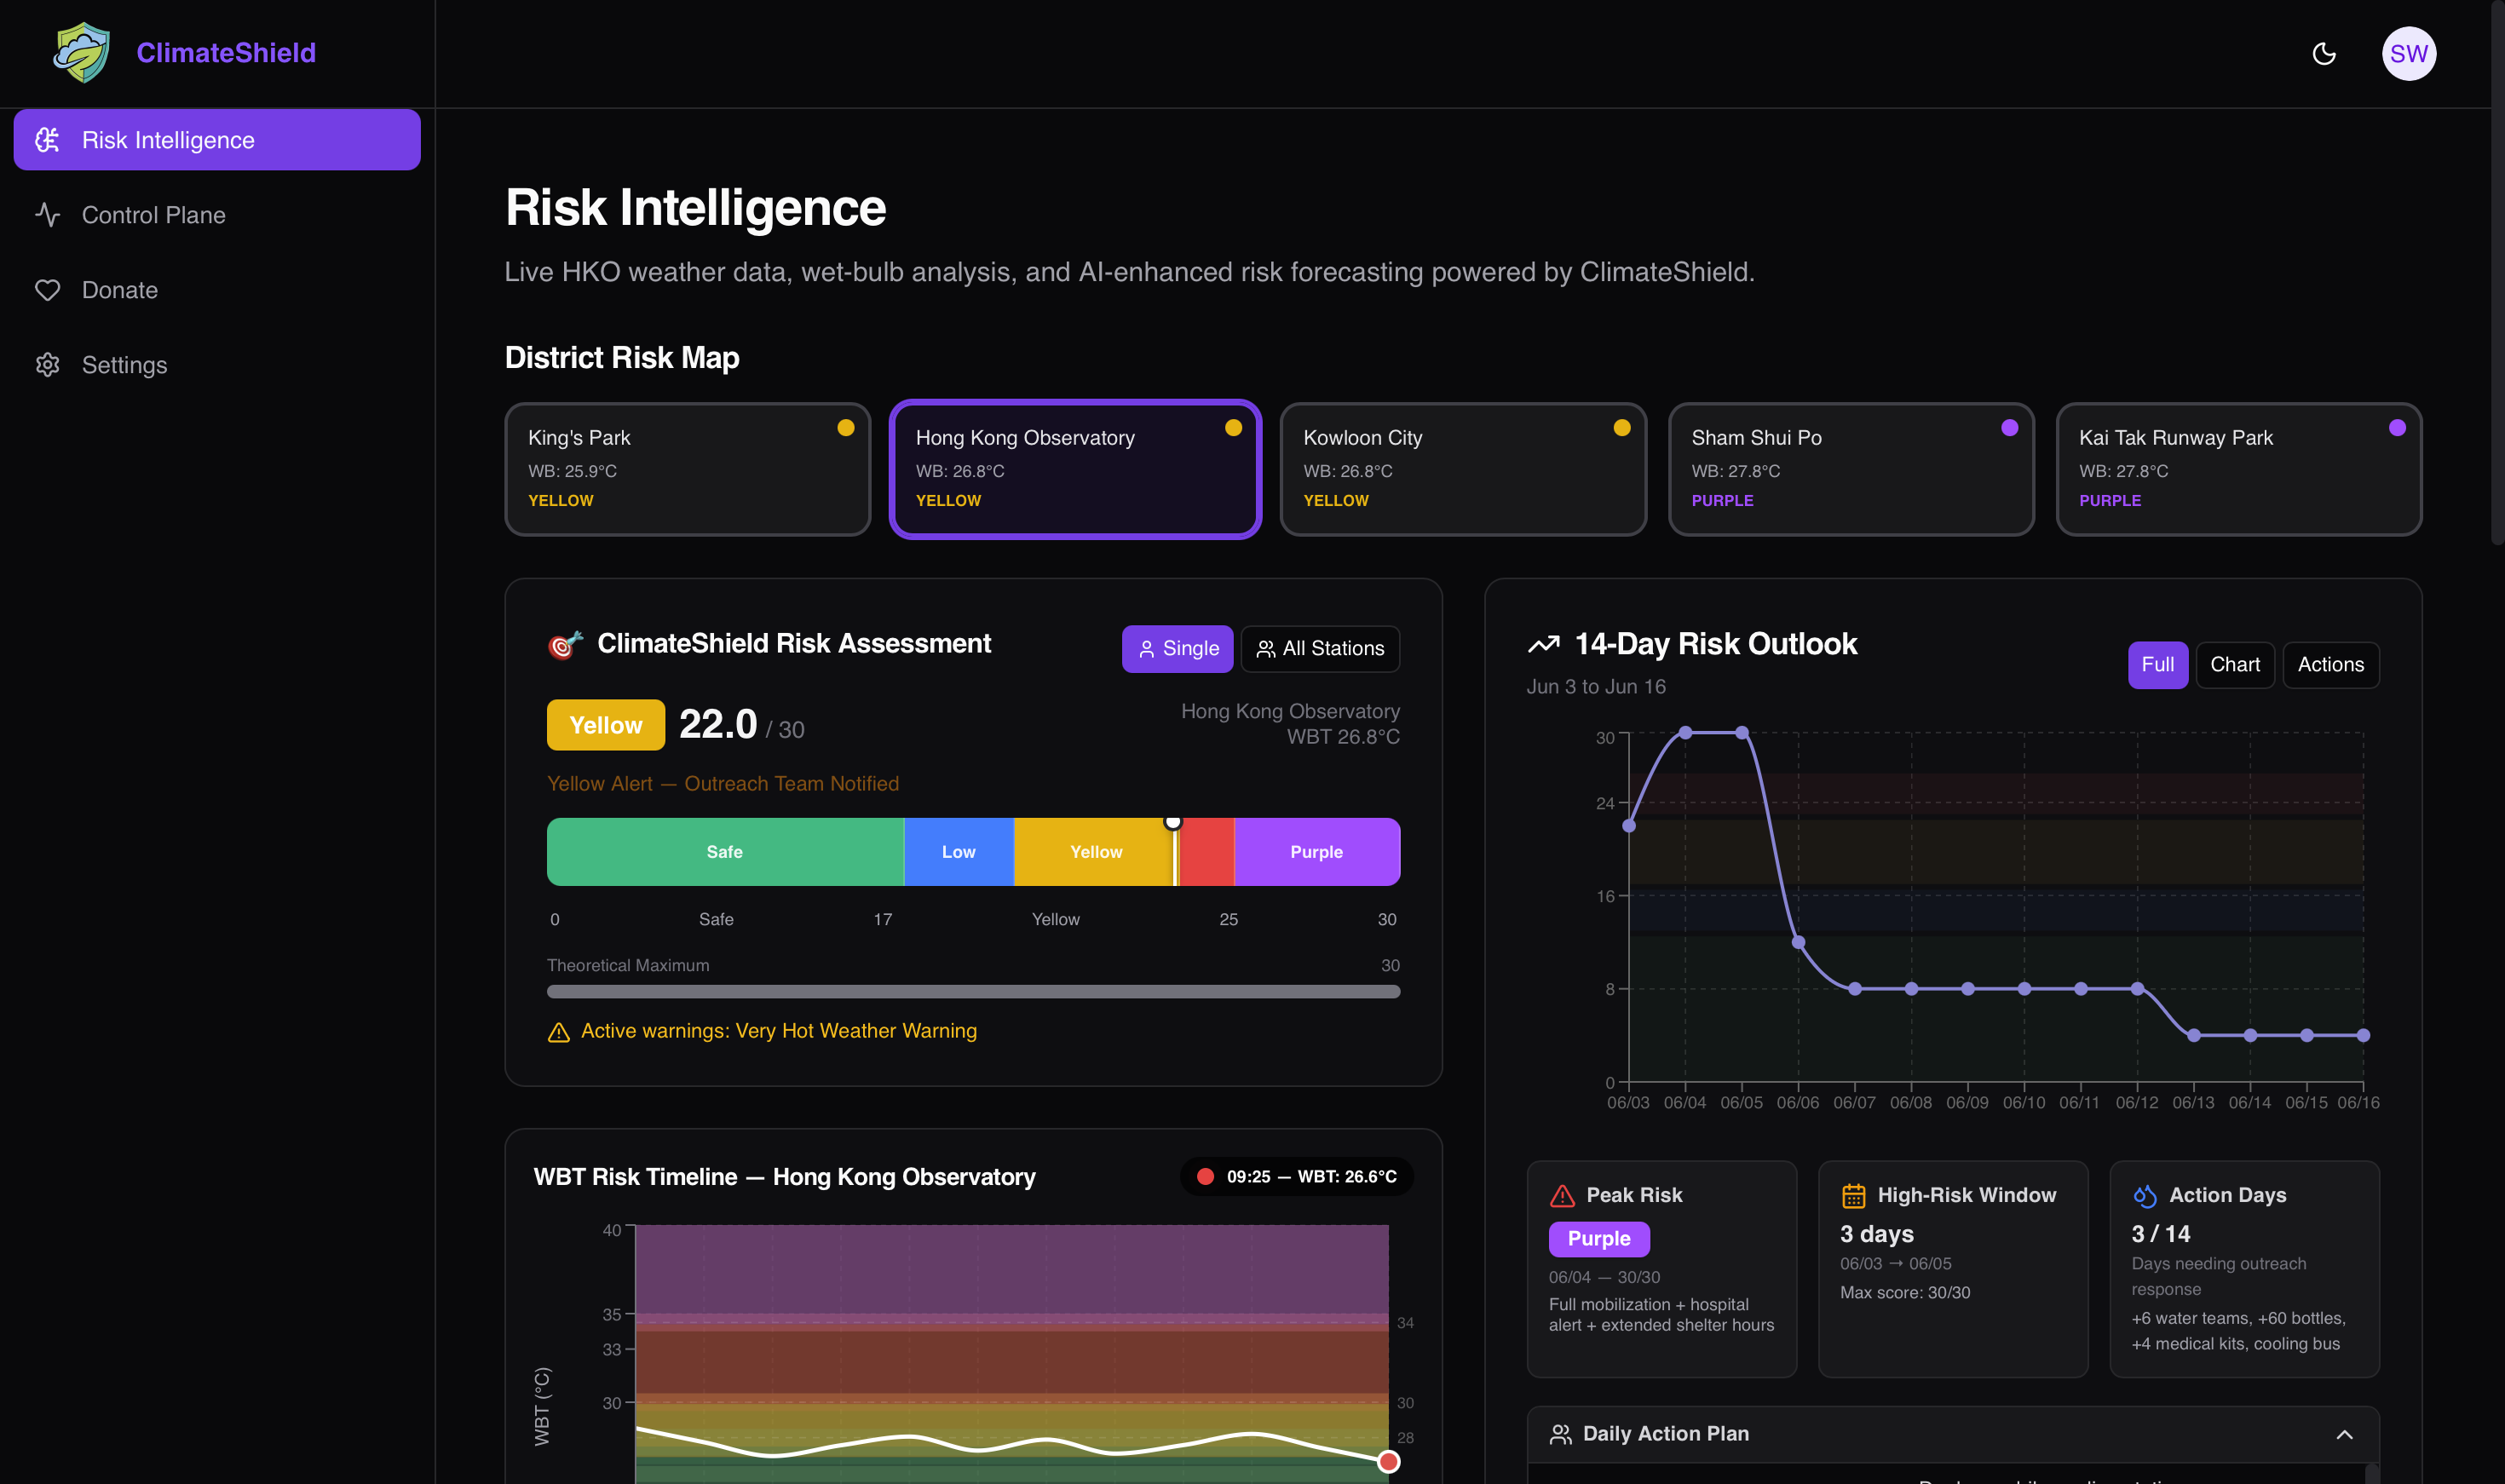This screenshot has height=1484, width=2505.
Task: Switch outlook to Actions tab
Action: tap(2330, 665)
